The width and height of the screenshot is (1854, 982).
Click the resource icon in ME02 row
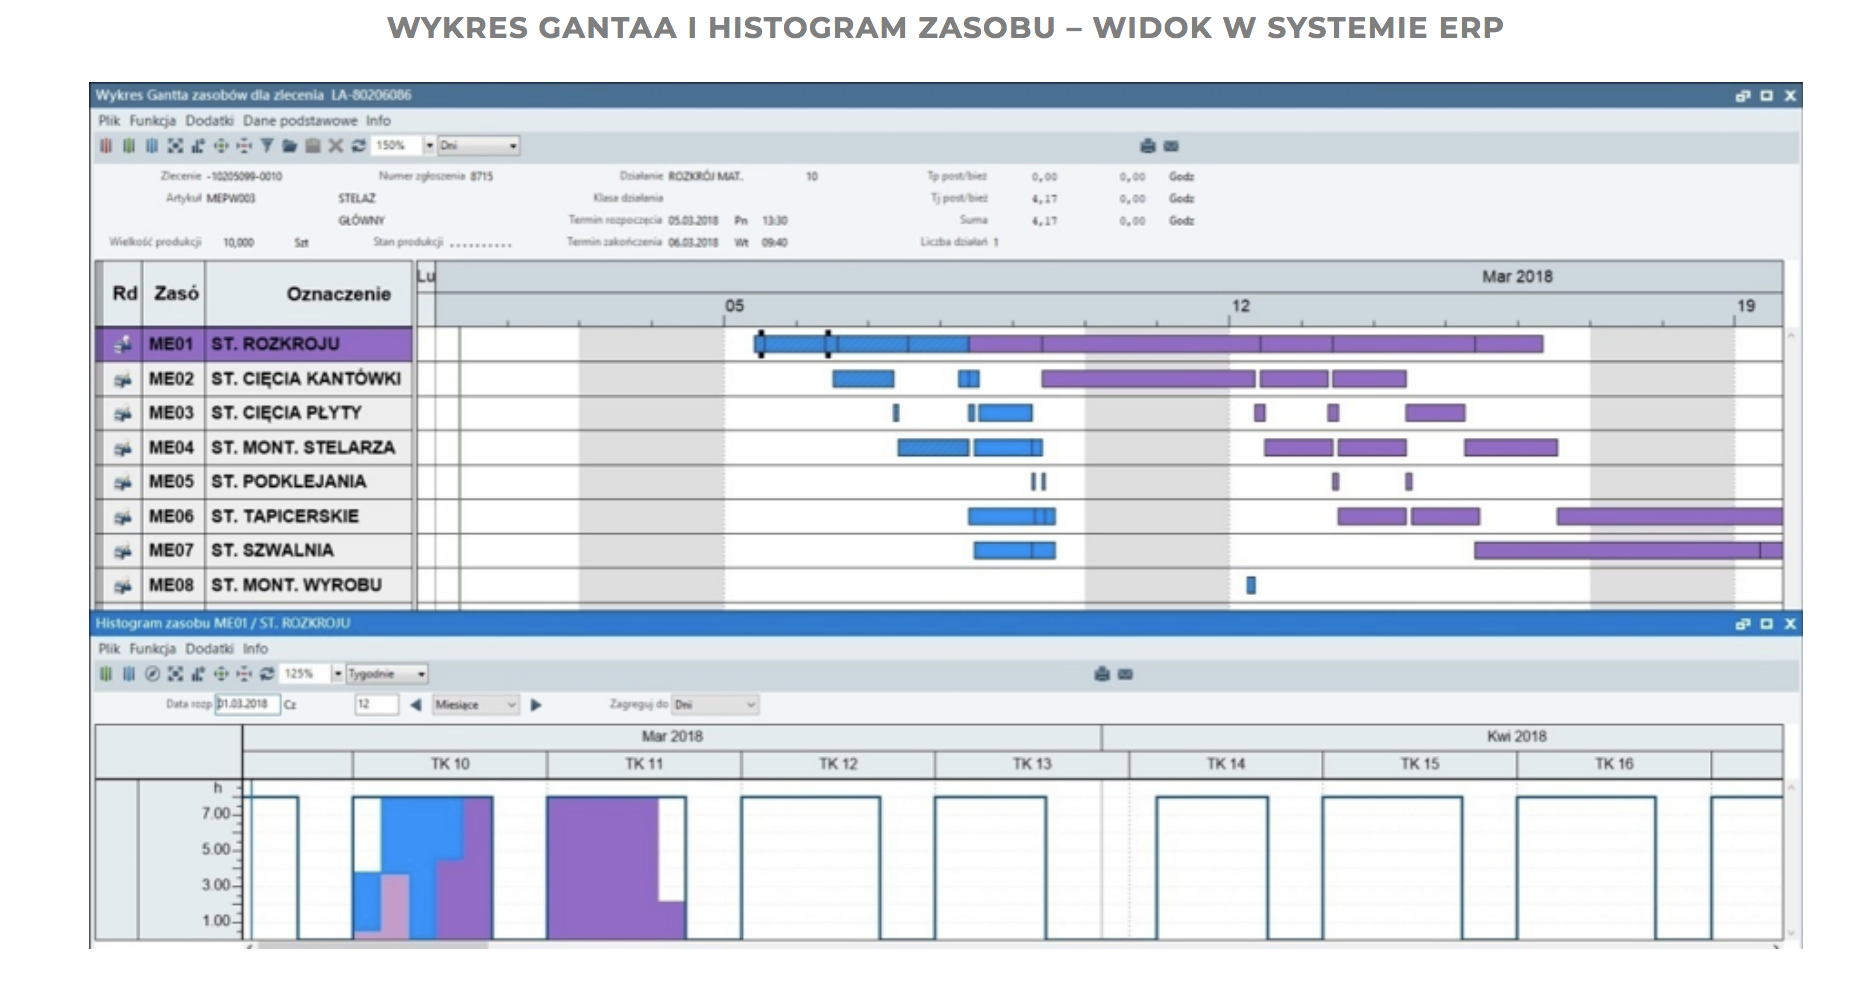(122, 380)
